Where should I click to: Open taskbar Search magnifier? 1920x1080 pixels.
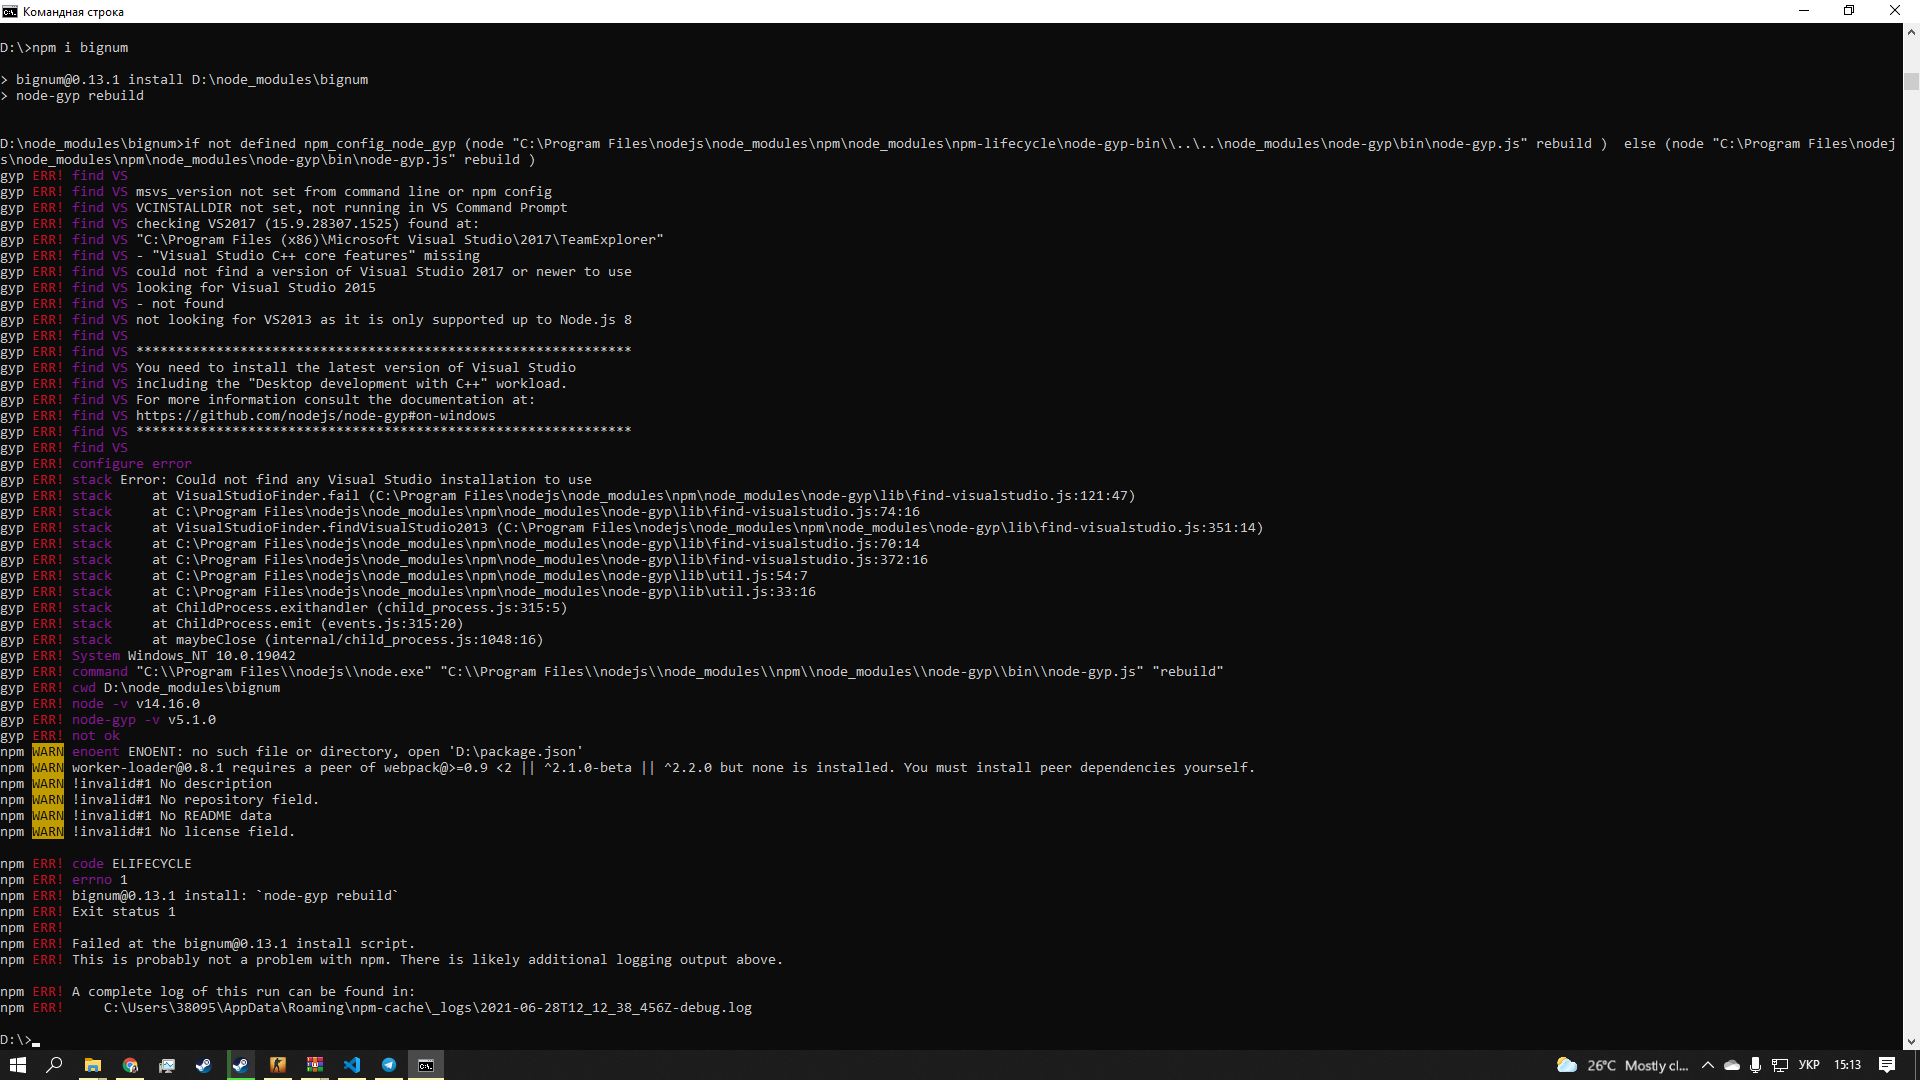click(x=55, y=1065)
